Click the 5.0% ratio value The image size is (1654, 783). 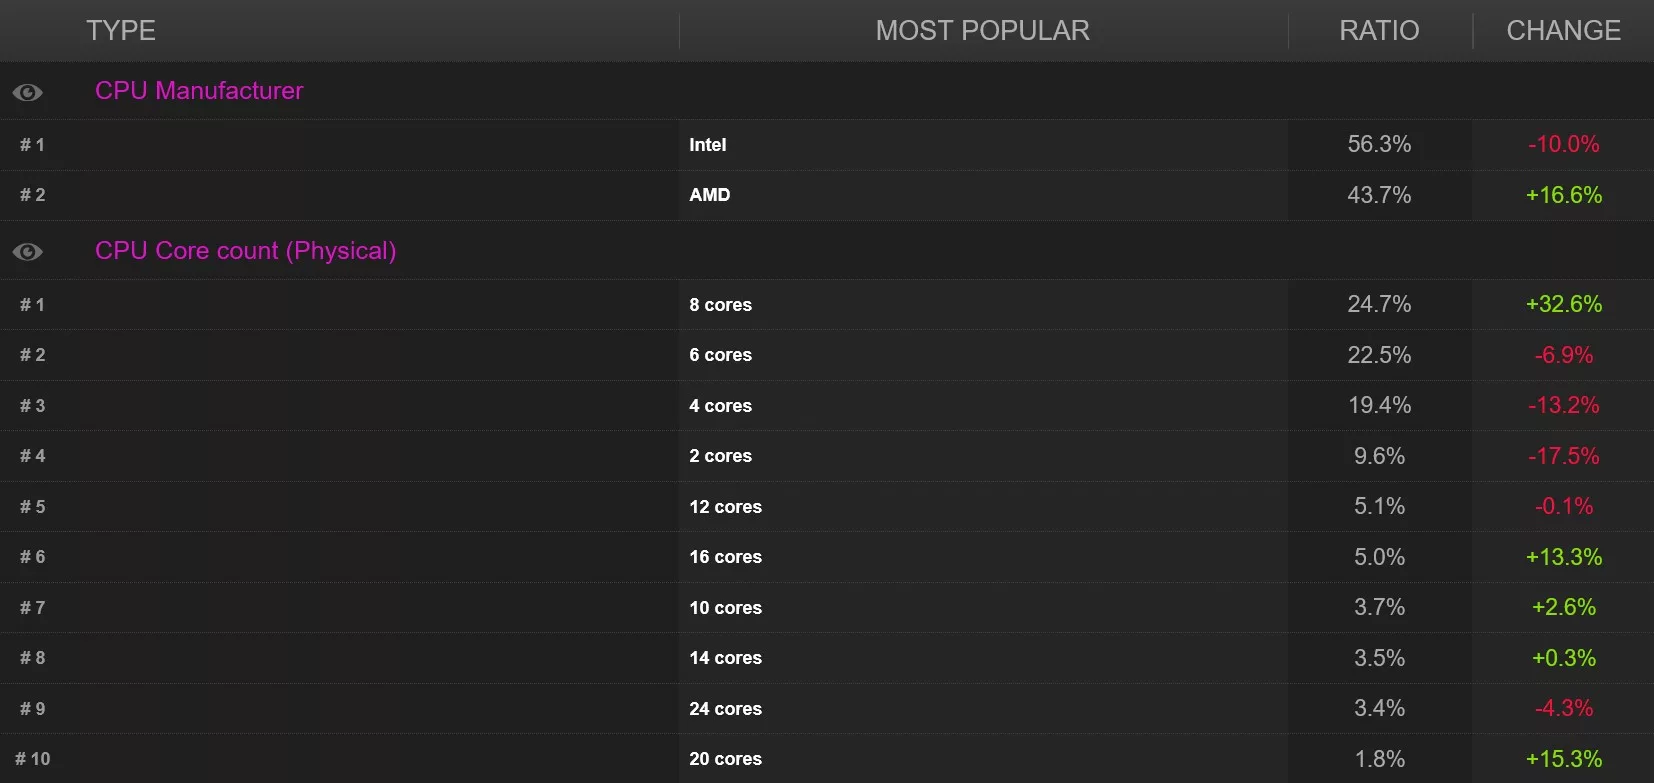pyautogui.click(x=1379, y=557)
